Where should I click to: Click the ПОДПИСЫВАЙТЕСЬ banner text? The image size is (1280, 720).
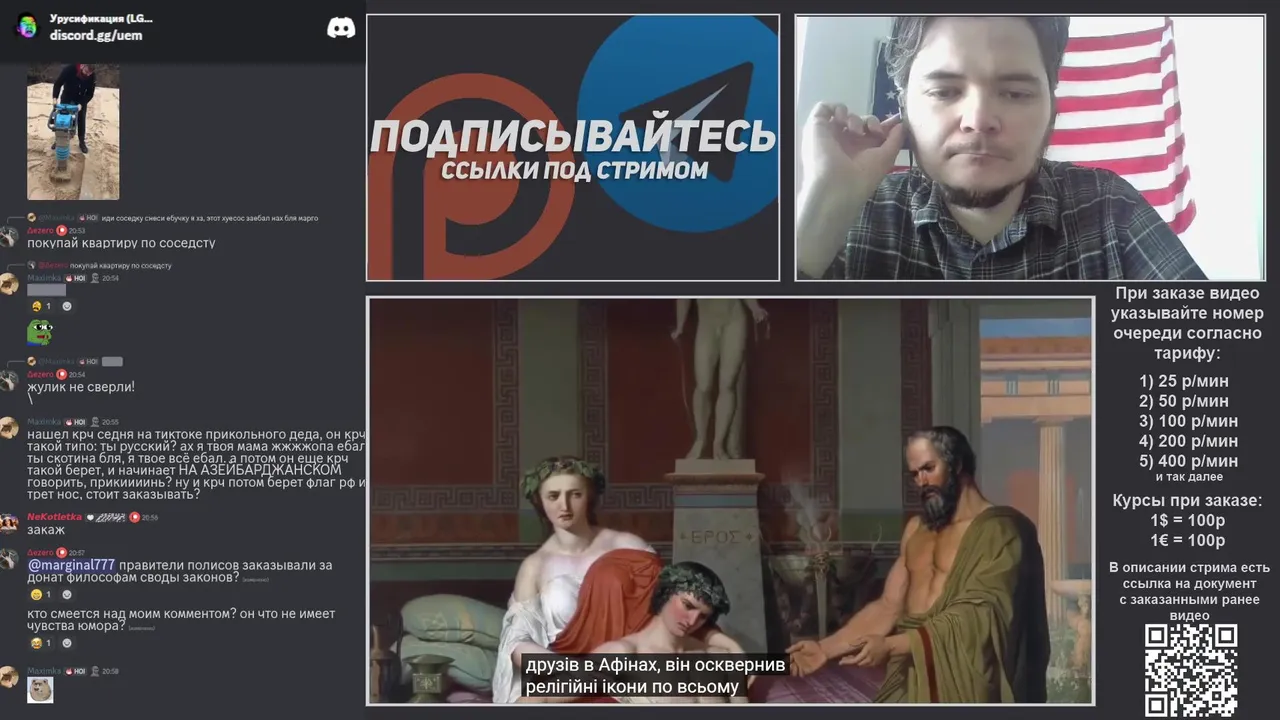(x=573, y=137)
